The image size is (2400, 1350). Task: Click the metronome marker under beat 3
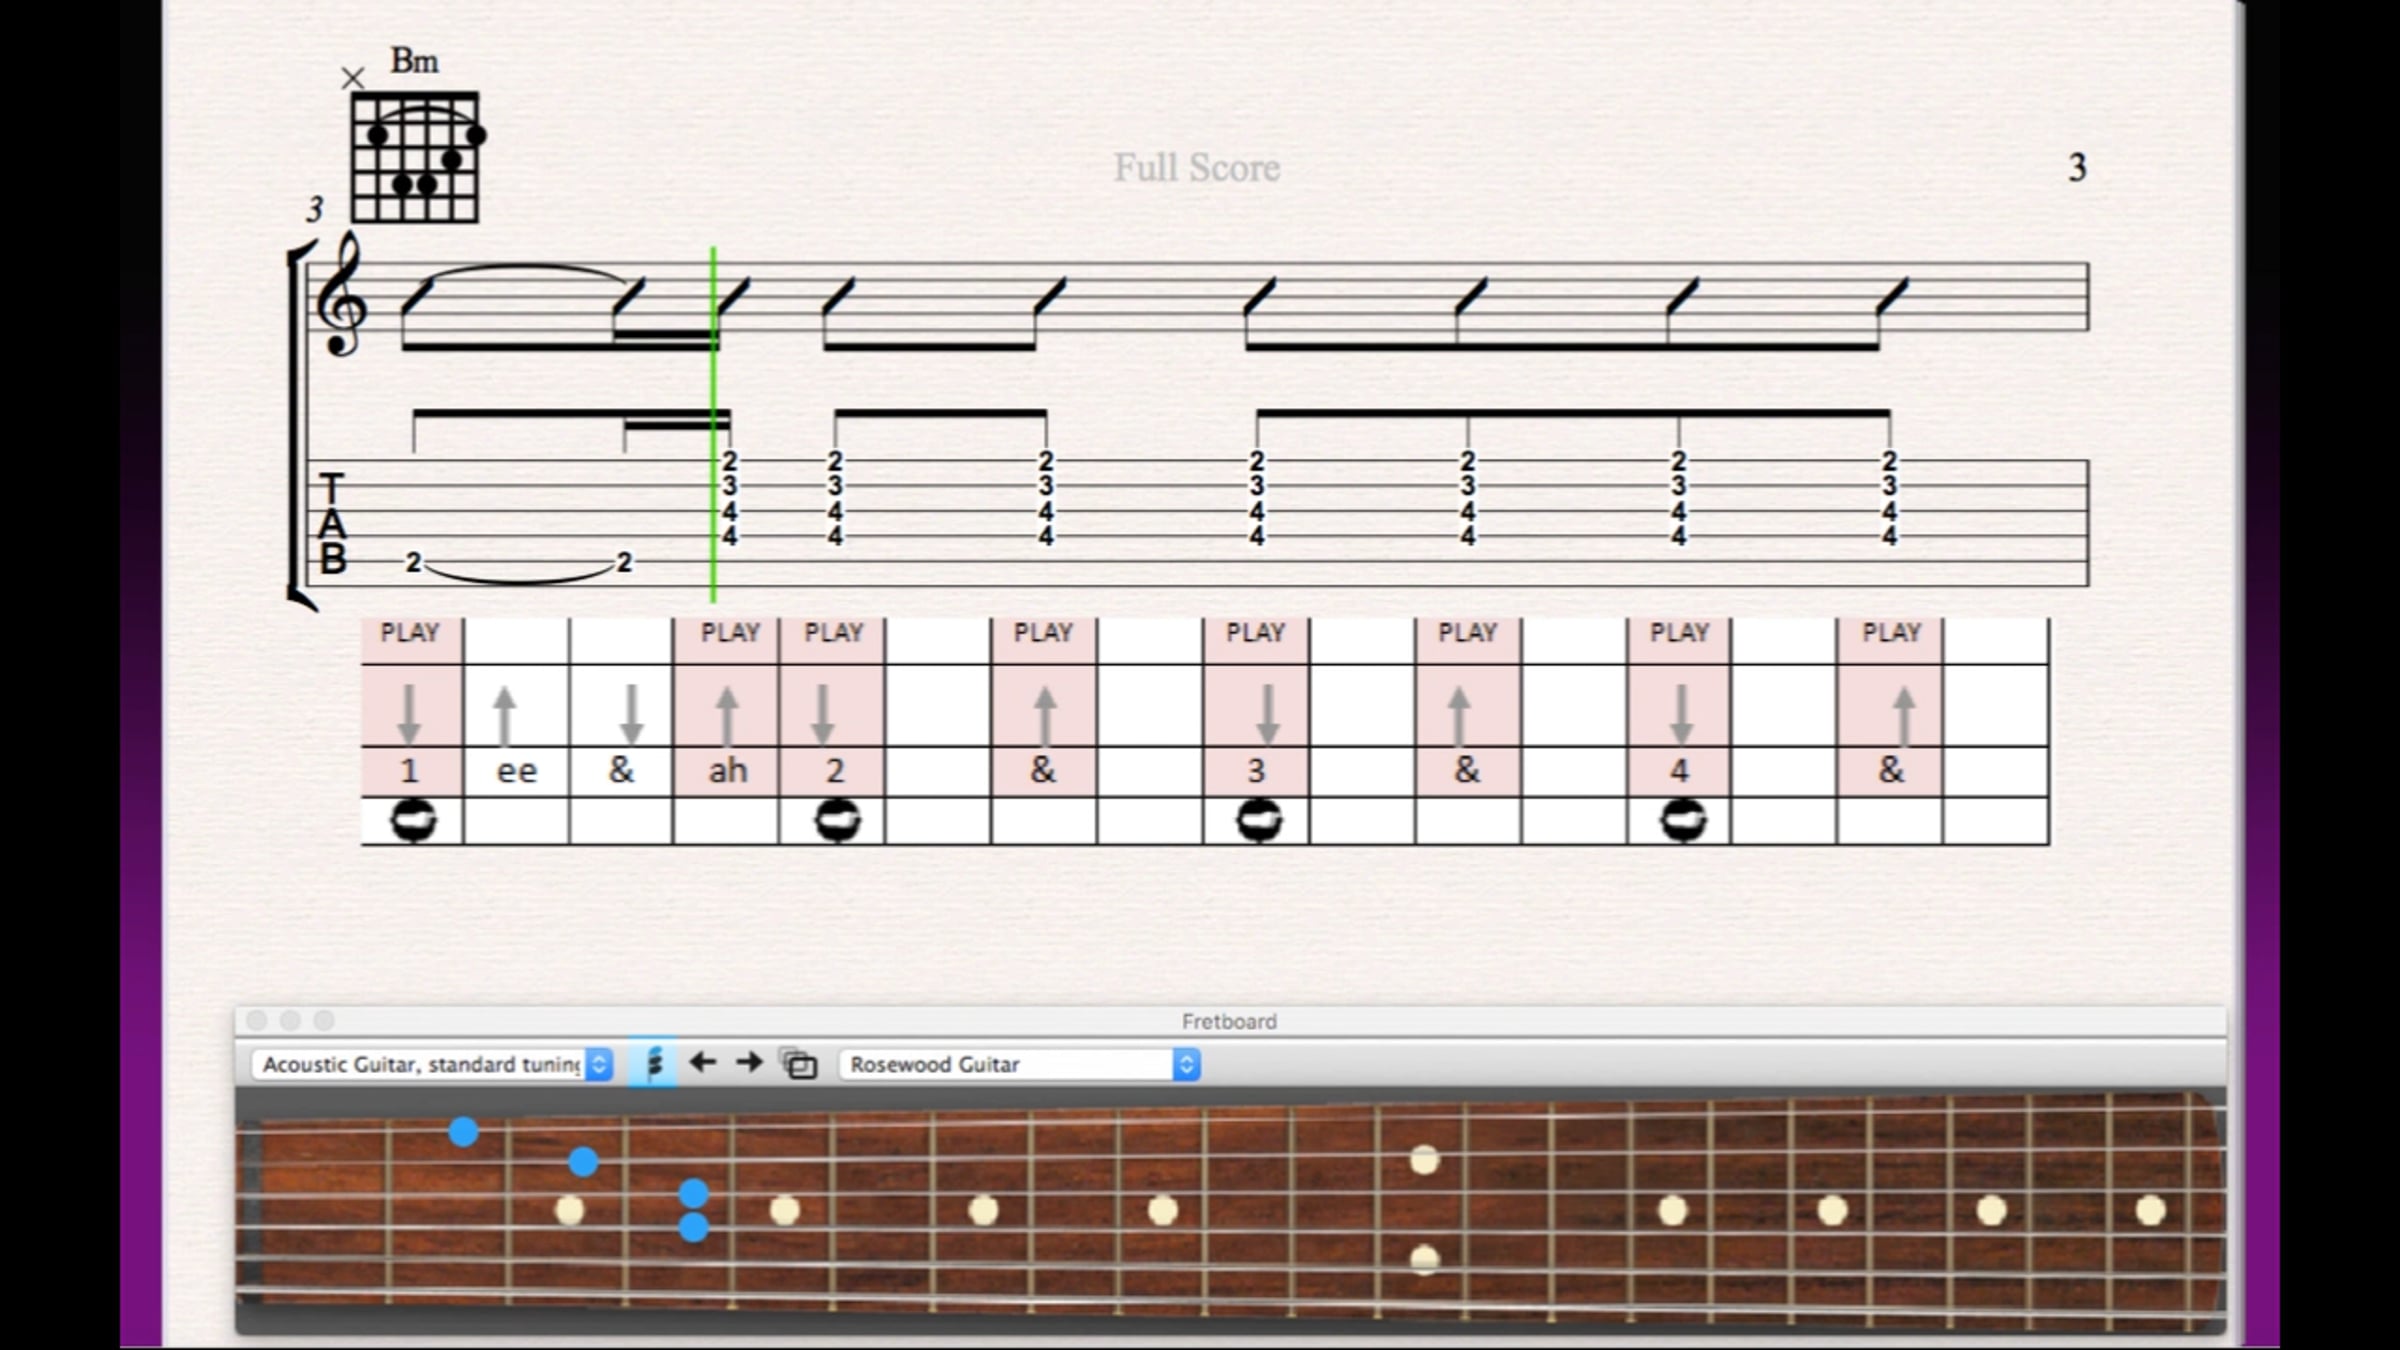[x=1259, y=820]
